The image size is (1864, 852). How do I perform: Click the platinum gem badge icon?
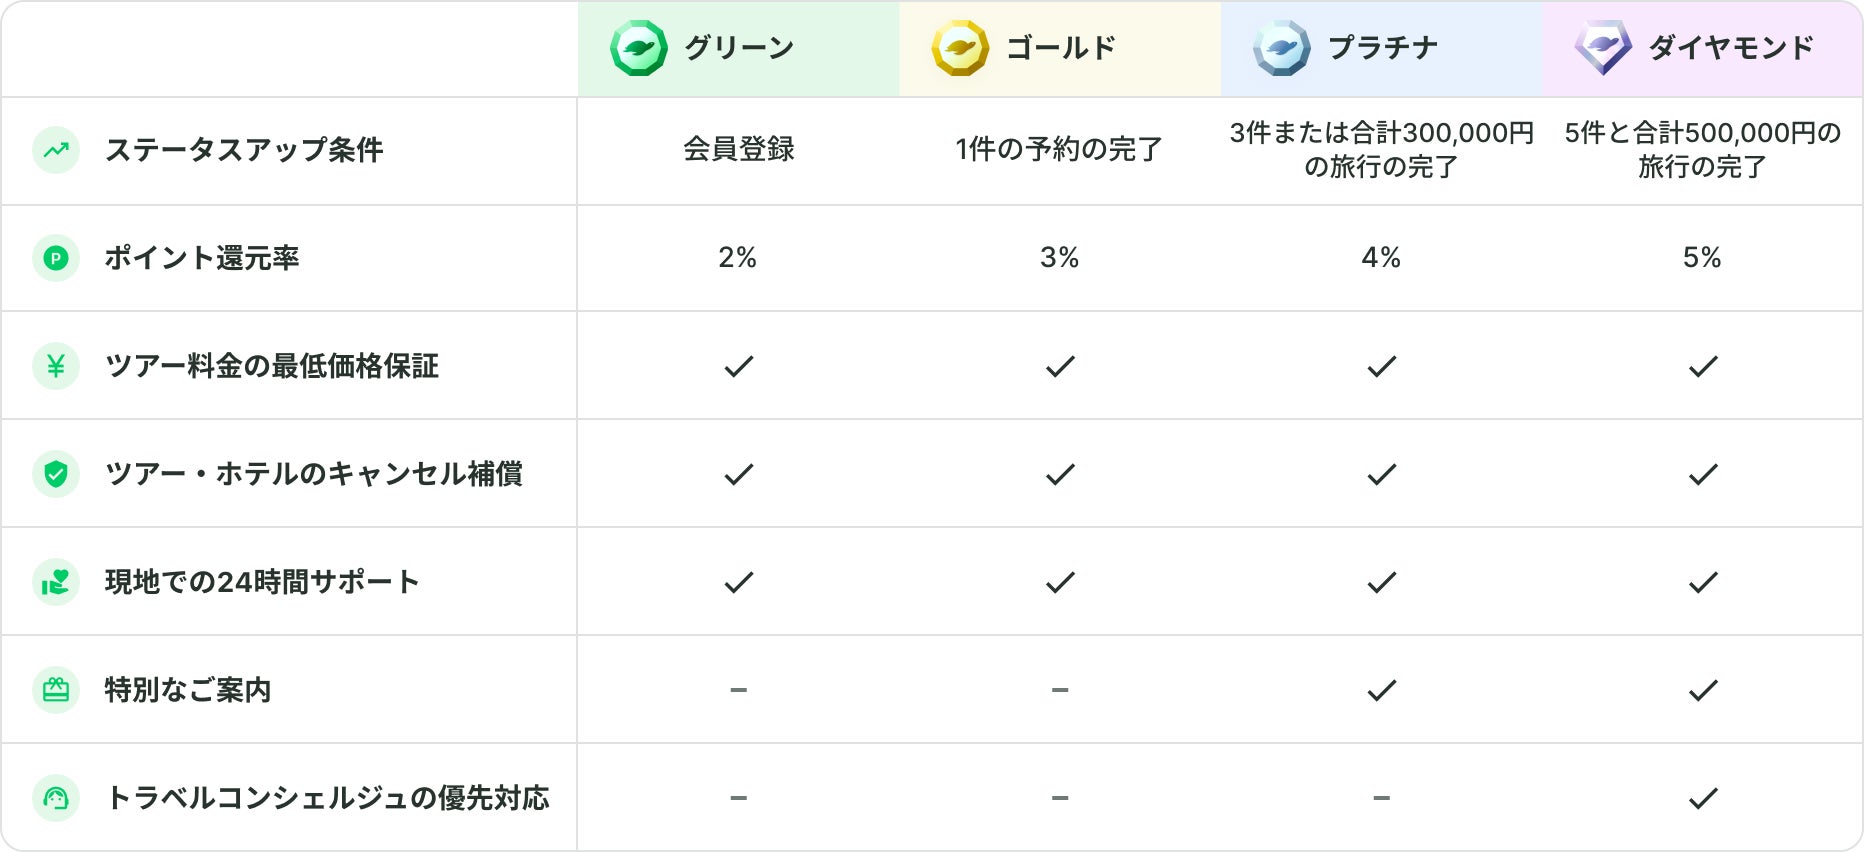tap(1281, 48)
